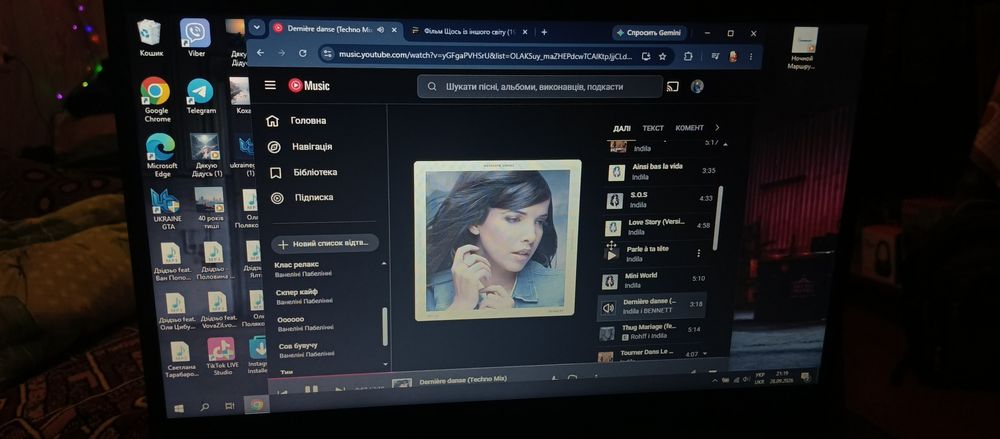Click the YouTube Music logo
Screen dimensions: 1000x439
coord(309,86)
